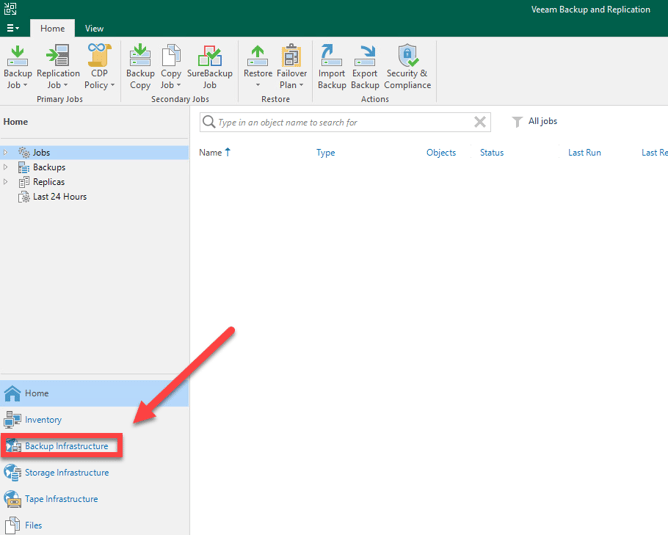
Task: Click the Copy Job ribbon icon
Action: (x=171, y=56)
